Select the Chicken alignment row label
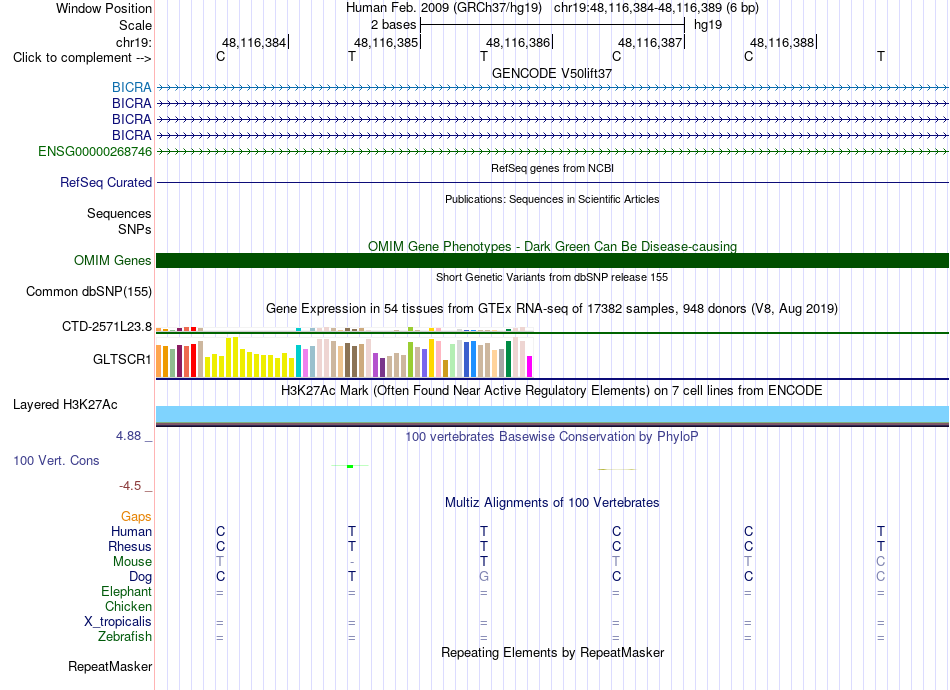 coord(128,606)
